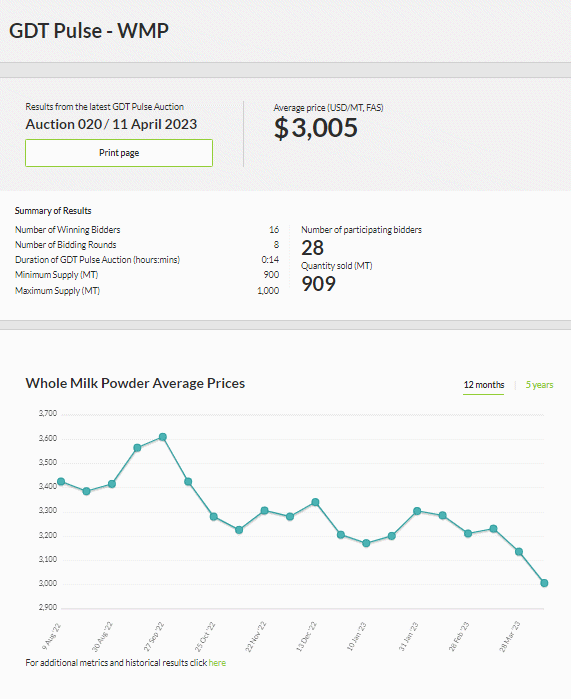Click 'Number of participating bidders' label
The image size is (571, 699).
pos(361,230)
